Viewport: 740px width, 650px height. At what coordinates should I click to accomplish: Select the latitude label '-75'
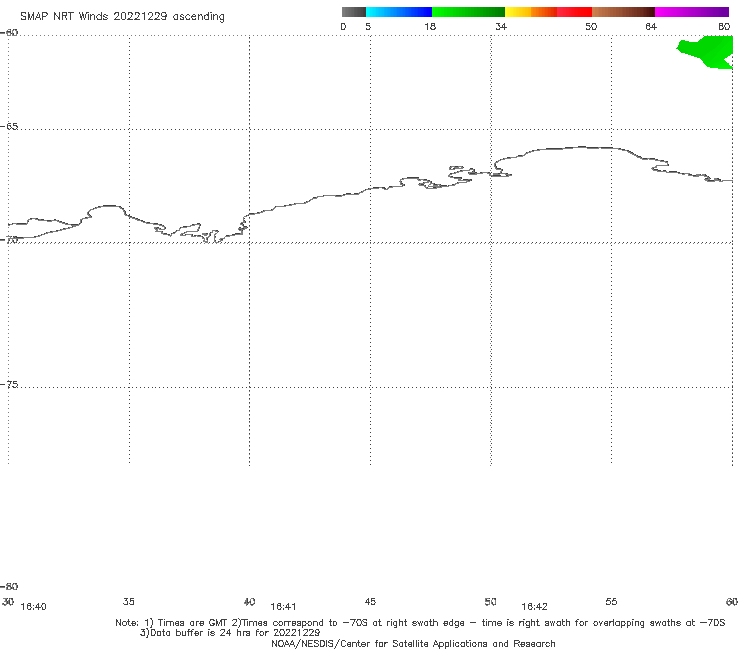pos(9,385)
